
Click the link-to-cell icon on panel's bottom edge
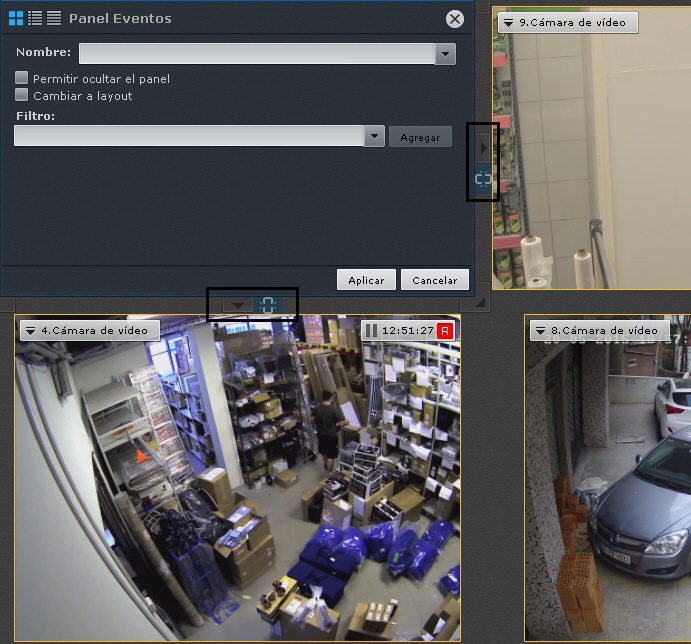coord(267,305)
